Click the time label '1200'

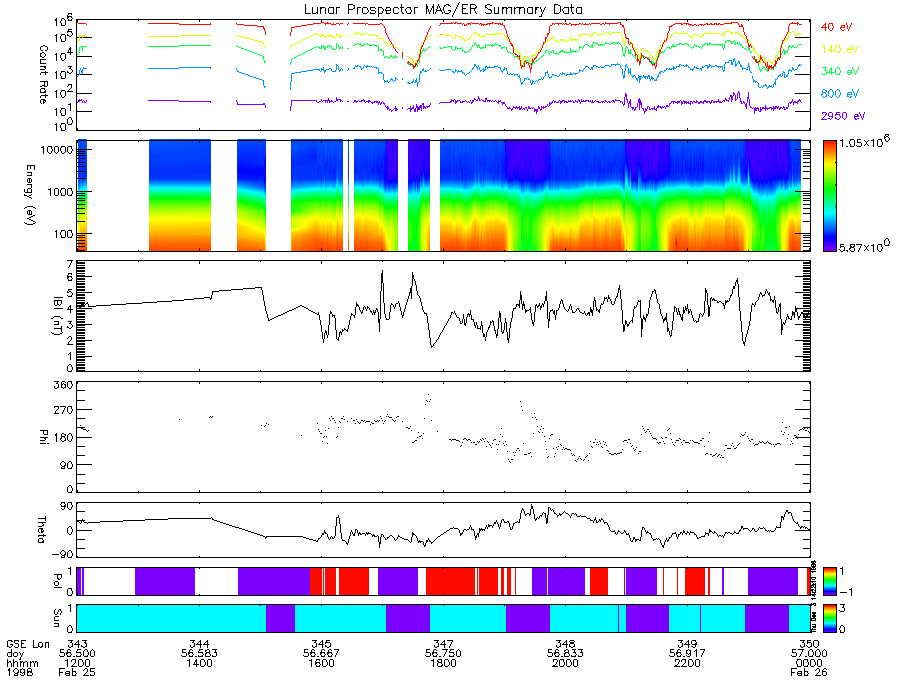77,663
